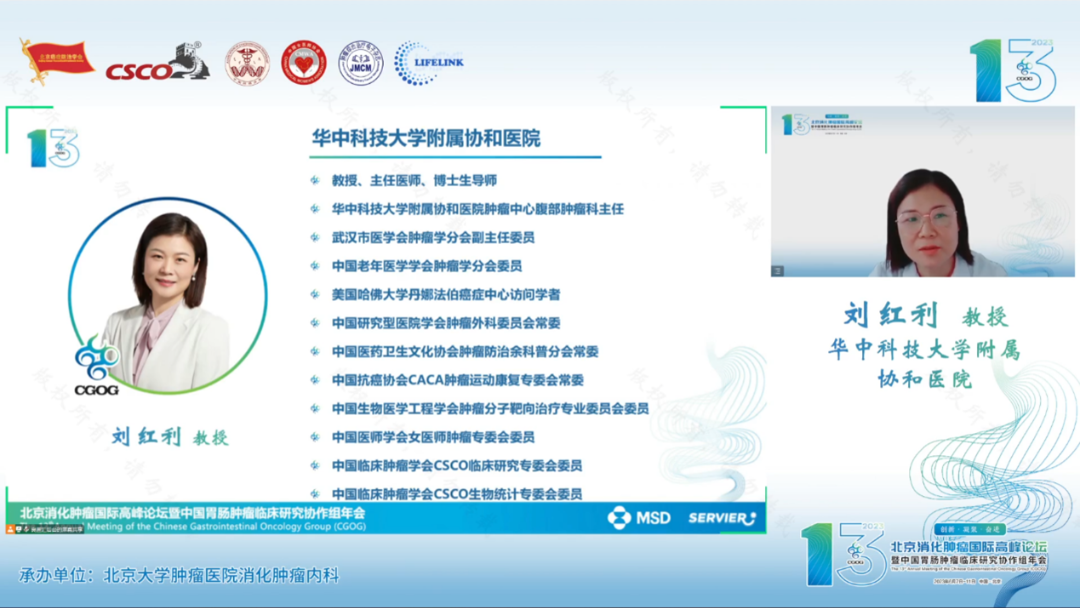The image size is (1080, 608).
Task: Select the round speaker portrait photo
Action: (167, 296)
